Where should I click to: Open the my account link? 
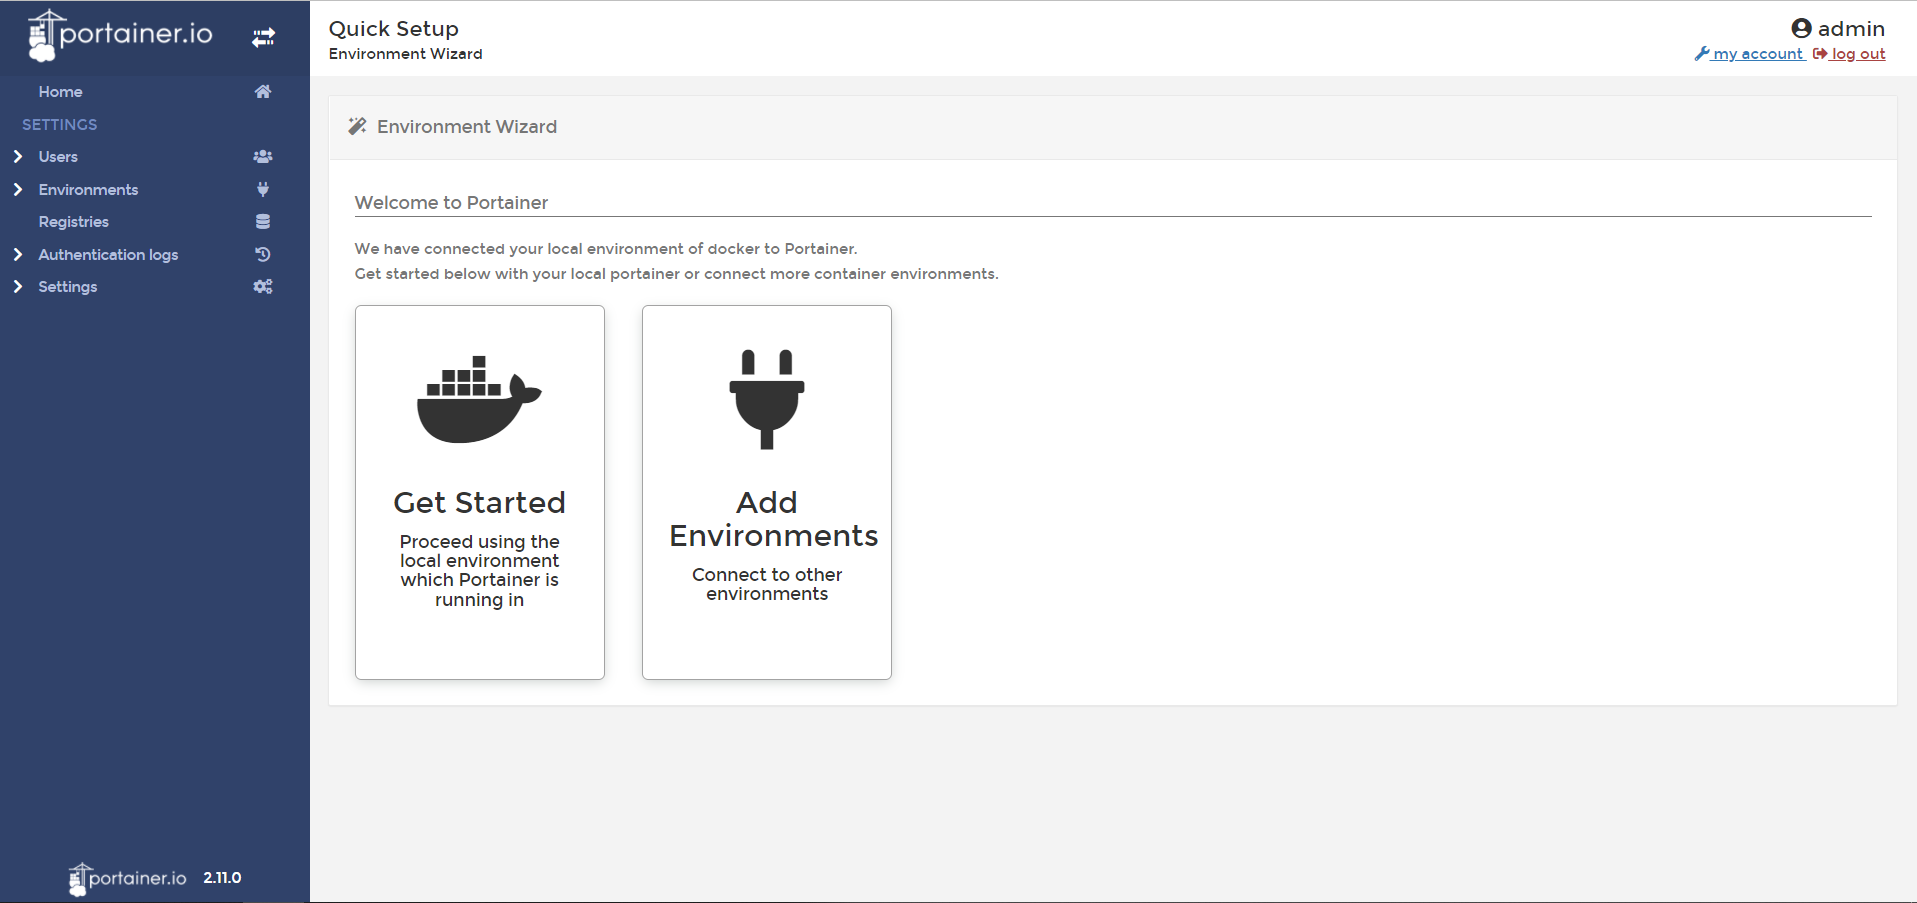(x=1749, y=54)
